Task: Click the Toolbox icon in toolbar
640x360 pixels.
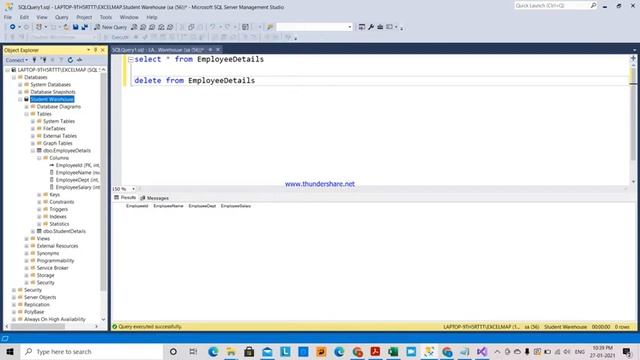Action: 380,27
